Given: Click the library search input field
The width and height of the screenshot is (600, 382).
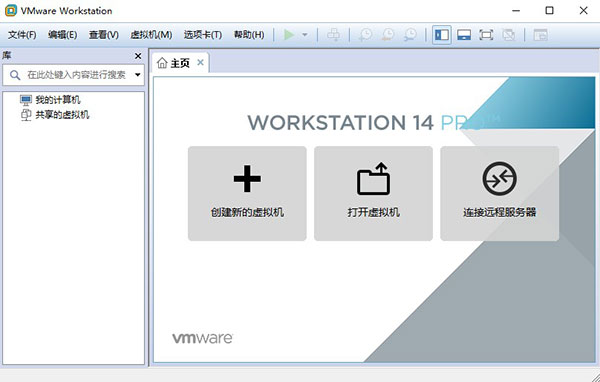Looking at the screenshot, I should coord(73,75).
